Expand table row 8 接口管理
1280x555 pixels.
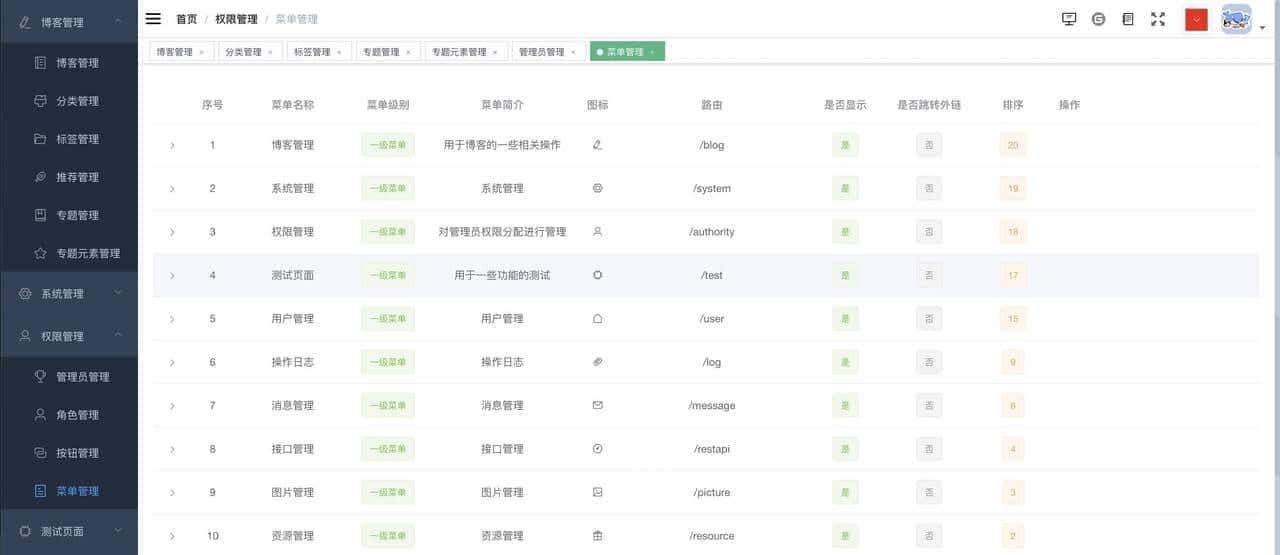[x=172, y=449]
